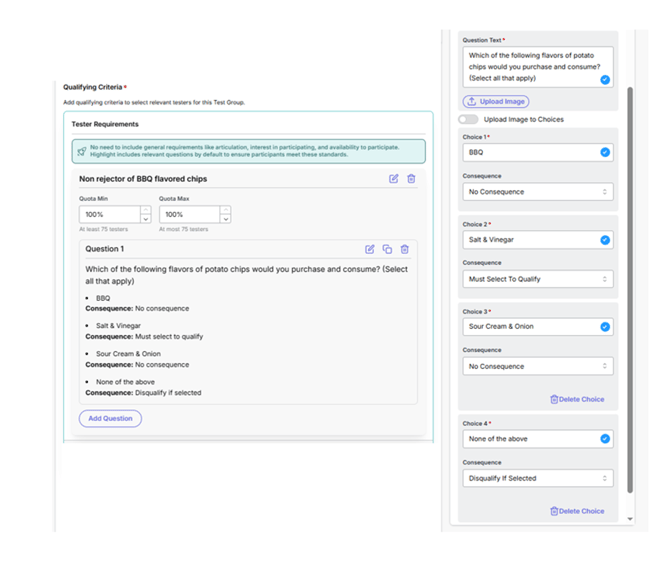Click the blue checkmark in BBQ field

[x=604, y=153]
